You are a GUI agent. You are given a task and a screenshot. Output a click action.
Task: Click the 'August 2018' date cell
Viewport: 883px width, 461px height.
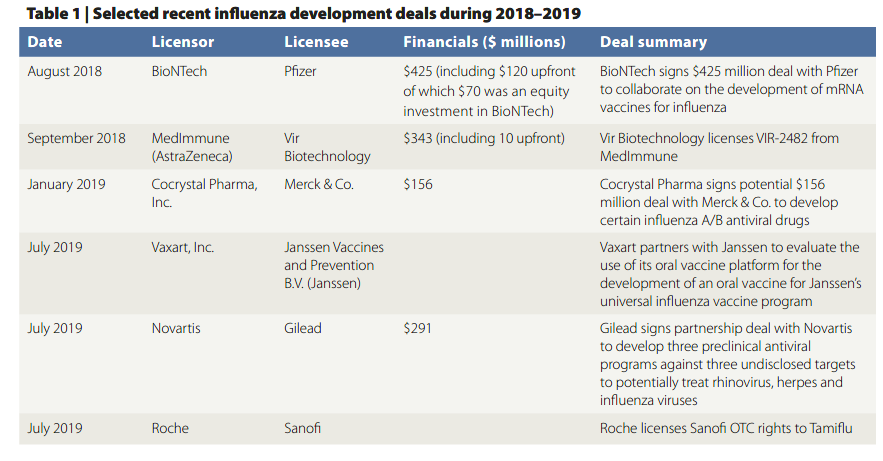pos(64,72)
